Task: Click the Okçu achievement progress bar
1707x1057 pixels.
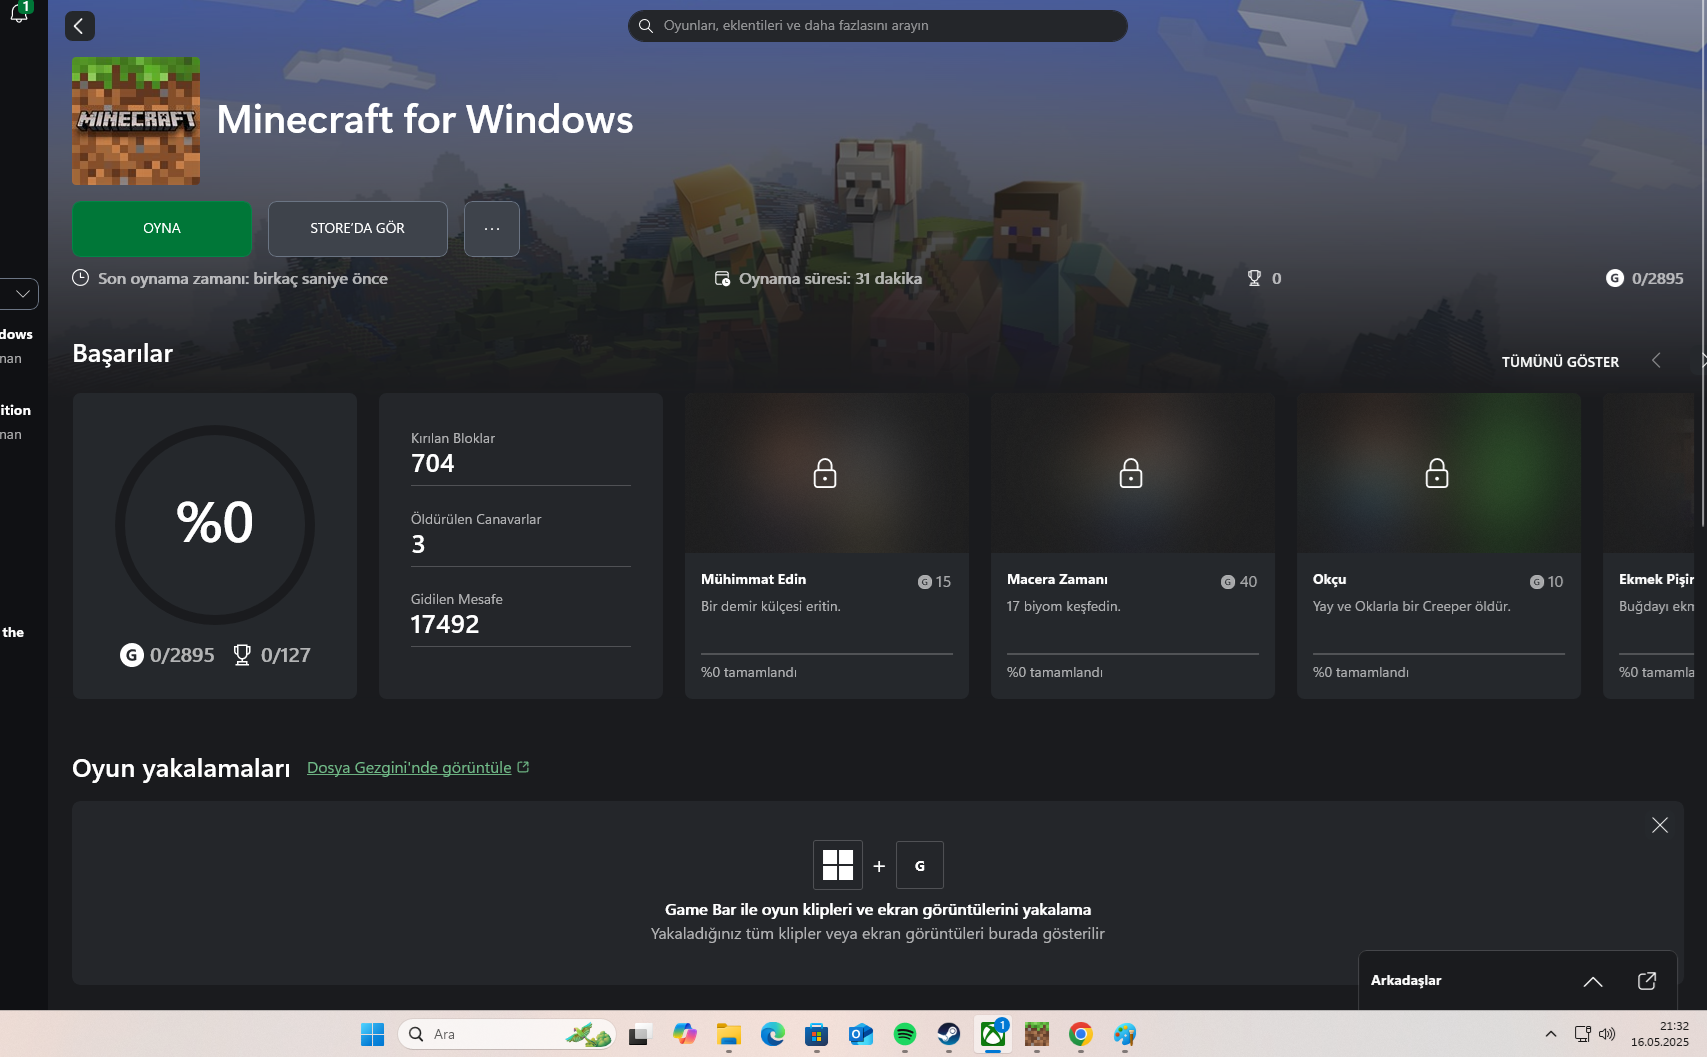Action: click(1439, 654)
